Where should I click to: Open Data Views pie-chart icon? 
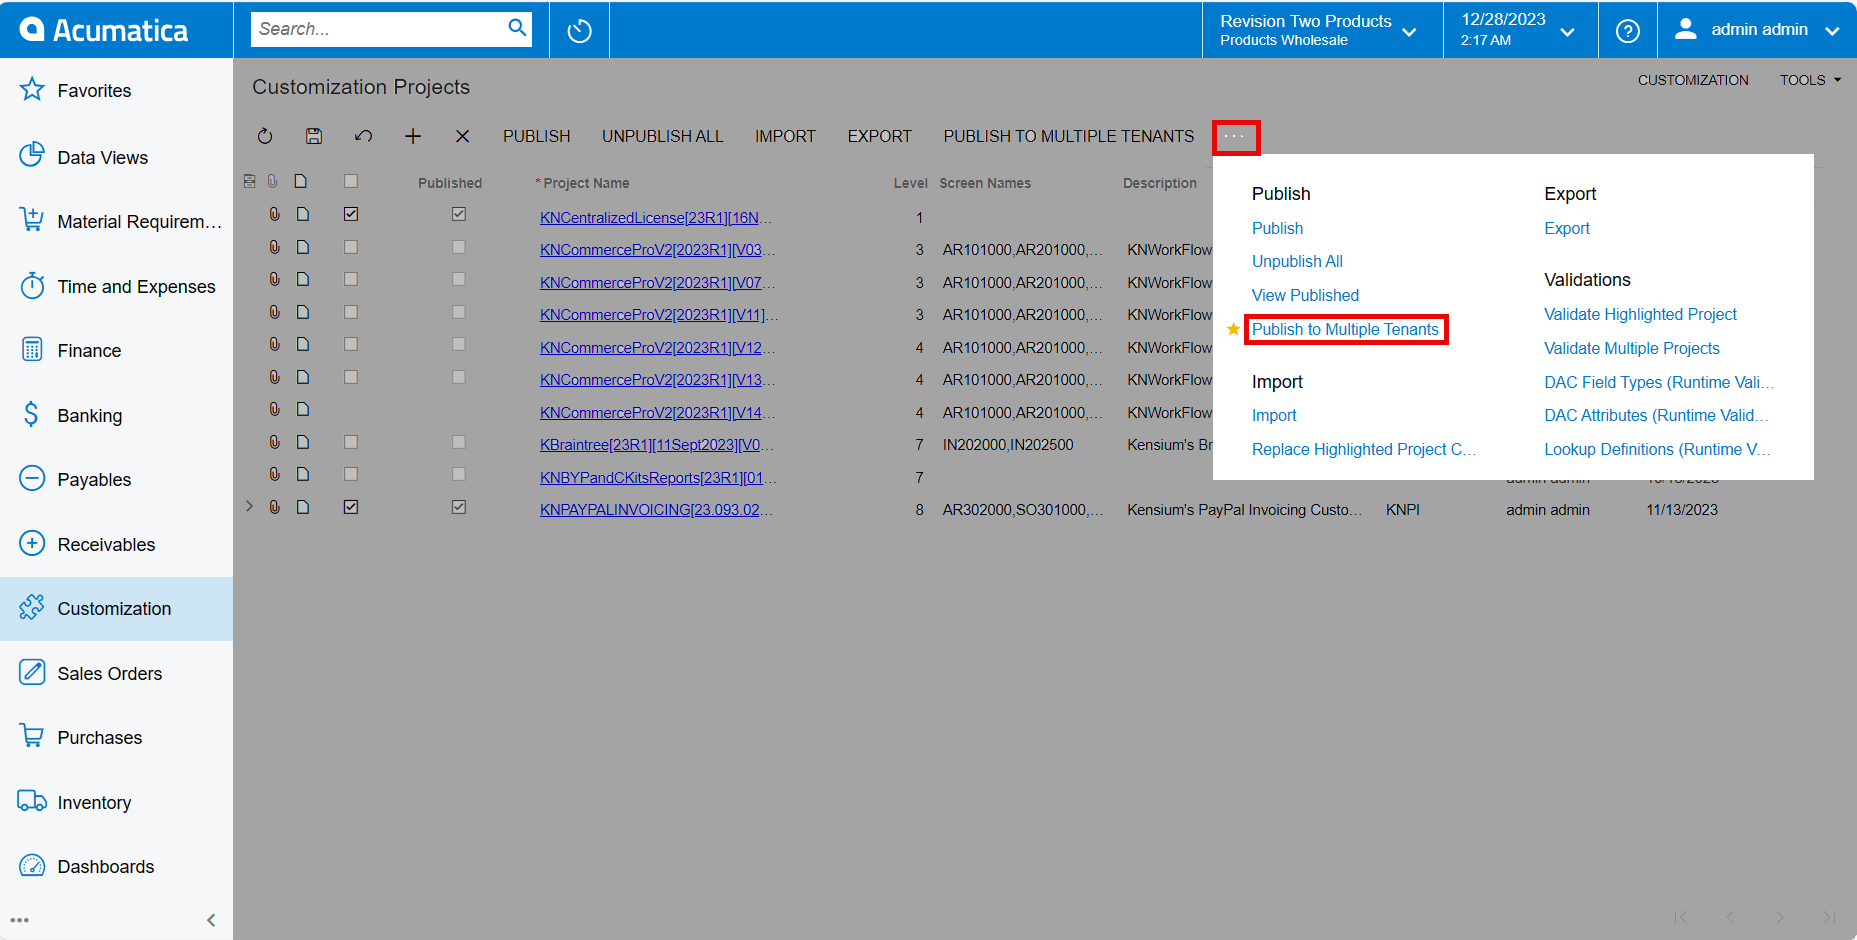[x=32, y=155]
